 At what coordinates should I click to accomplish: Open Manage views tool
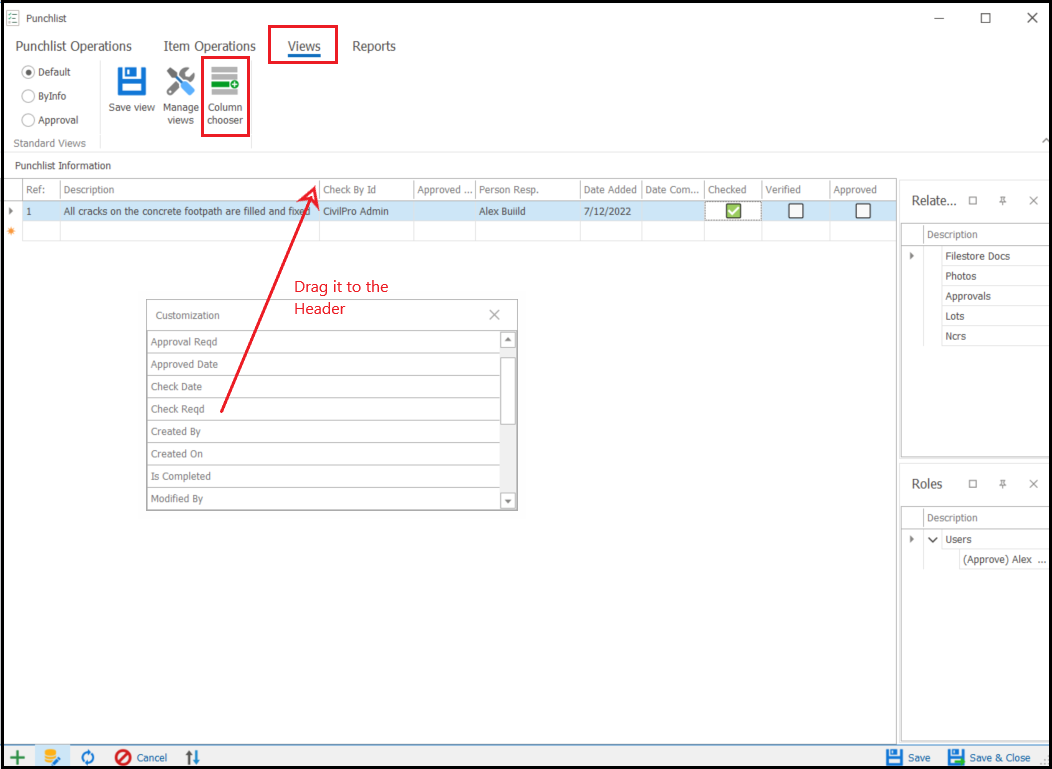pyautogui.click(x=181, y=82)
